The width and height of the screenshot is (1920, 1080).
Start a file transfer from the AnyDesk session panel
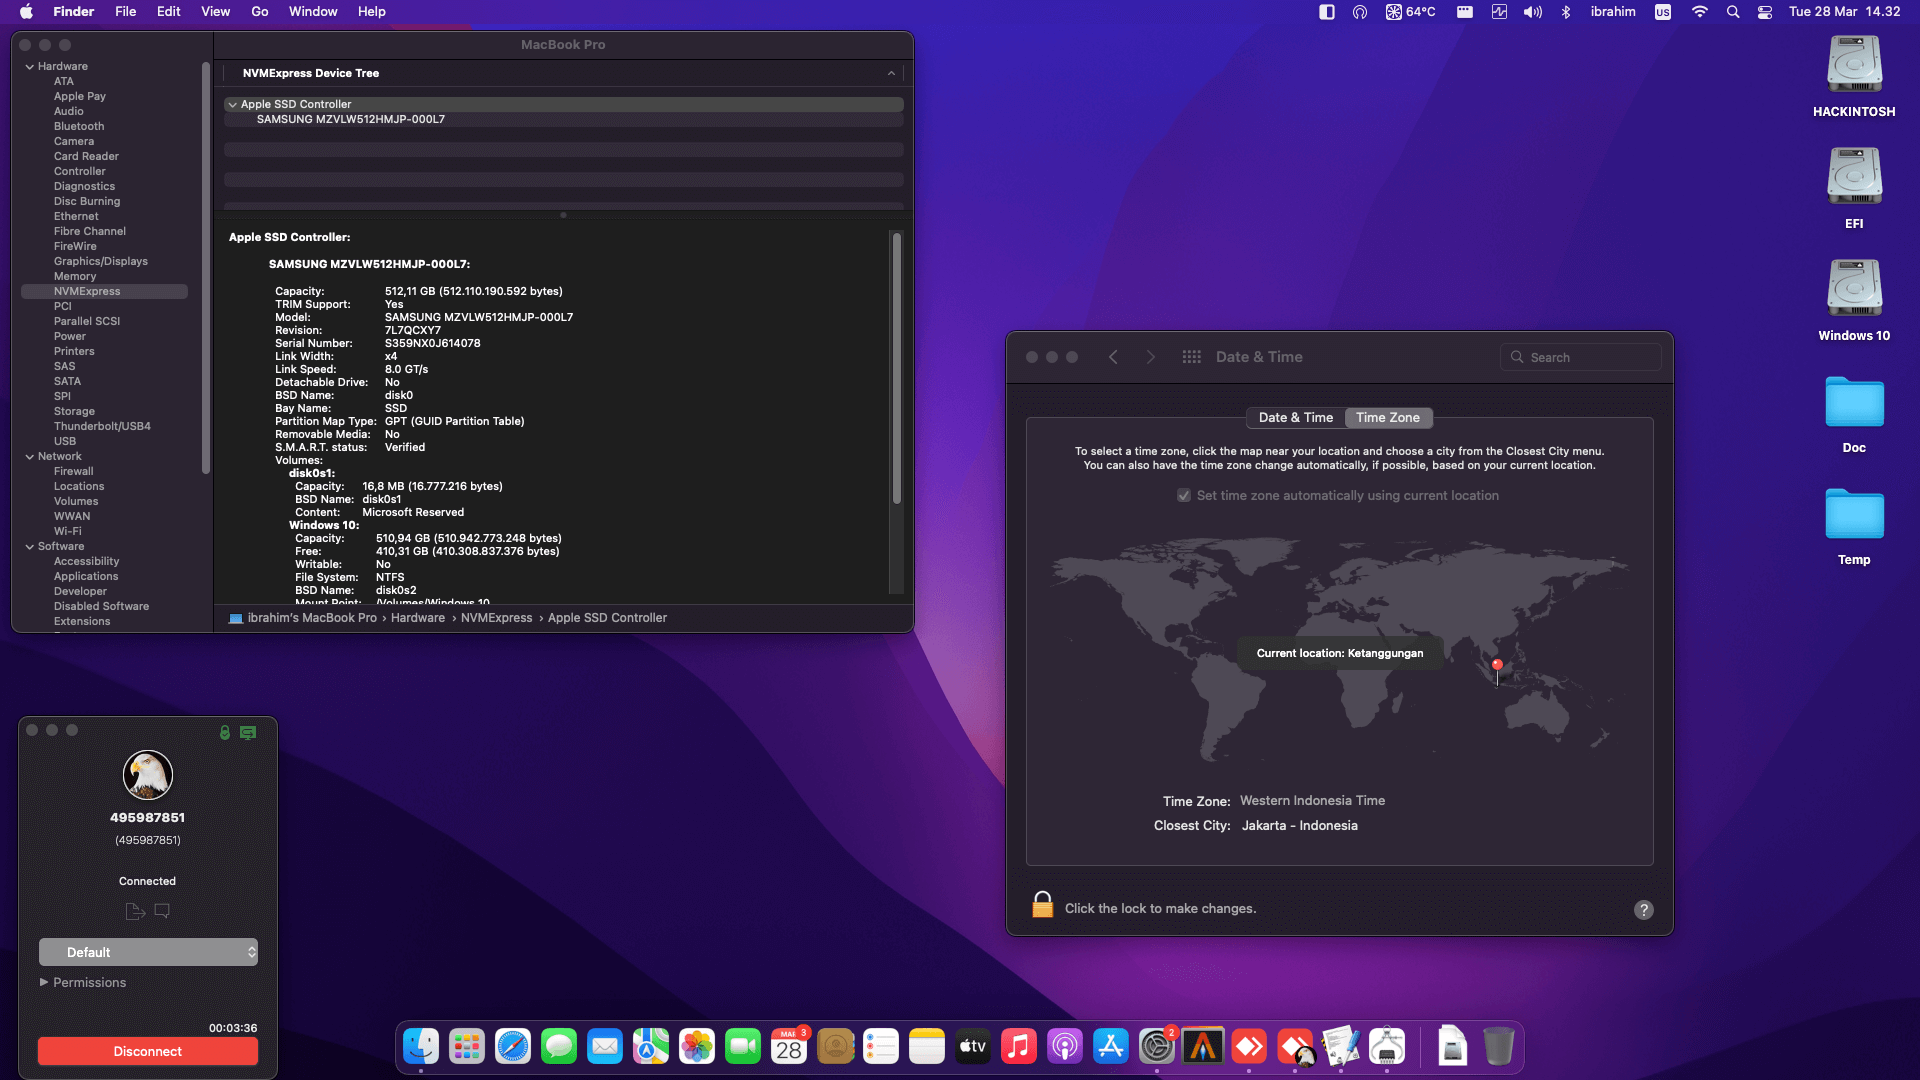[x=134, y=911]
